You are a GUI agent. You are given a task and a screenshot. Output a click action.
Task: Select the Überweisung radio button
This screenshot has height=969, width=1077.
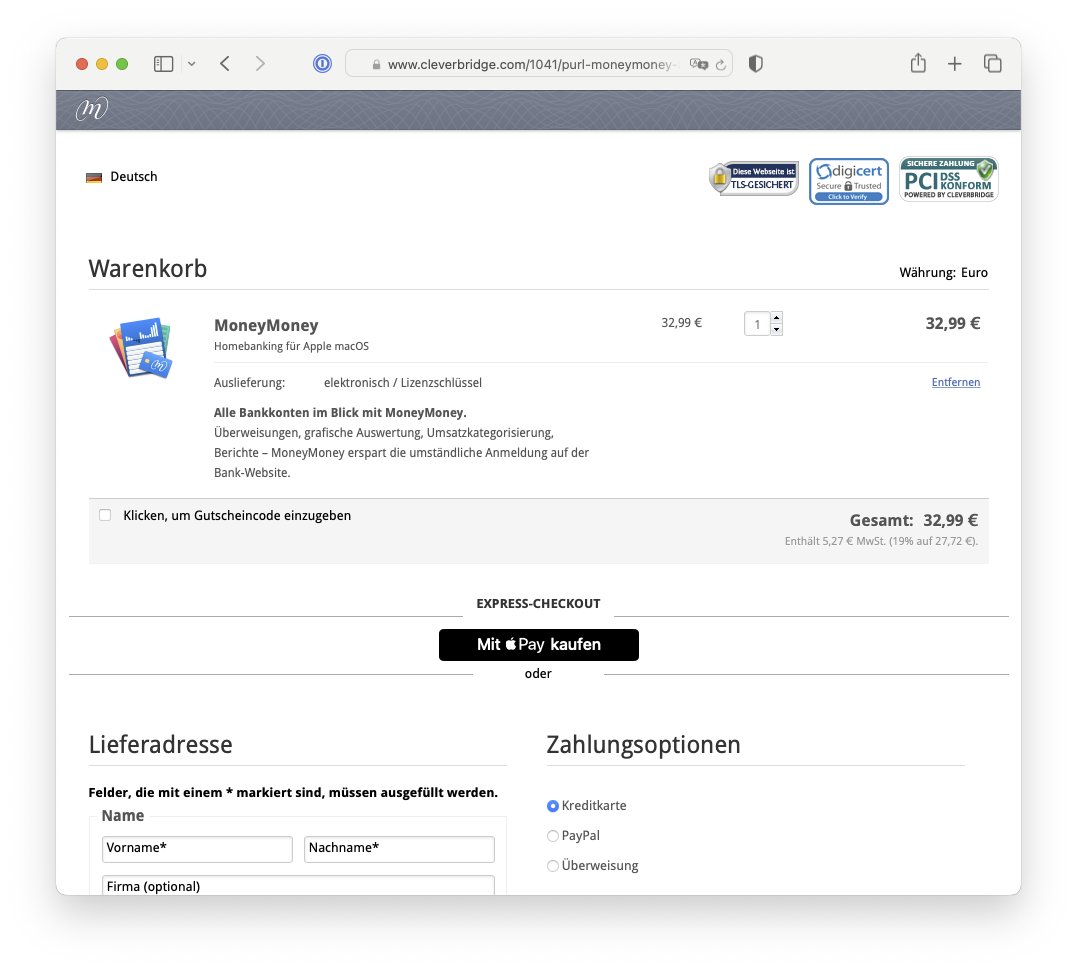552,866
